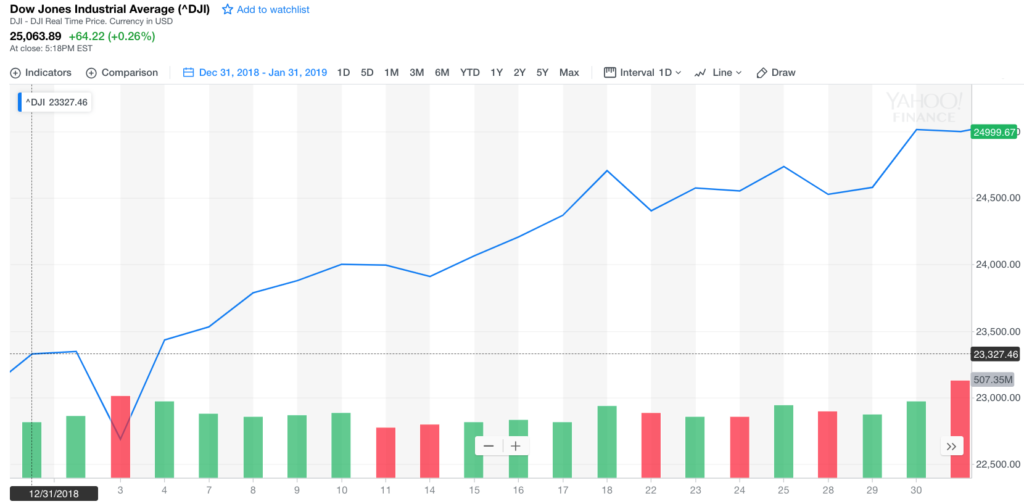Click the red volume bar for January 11

pos(385,452)
